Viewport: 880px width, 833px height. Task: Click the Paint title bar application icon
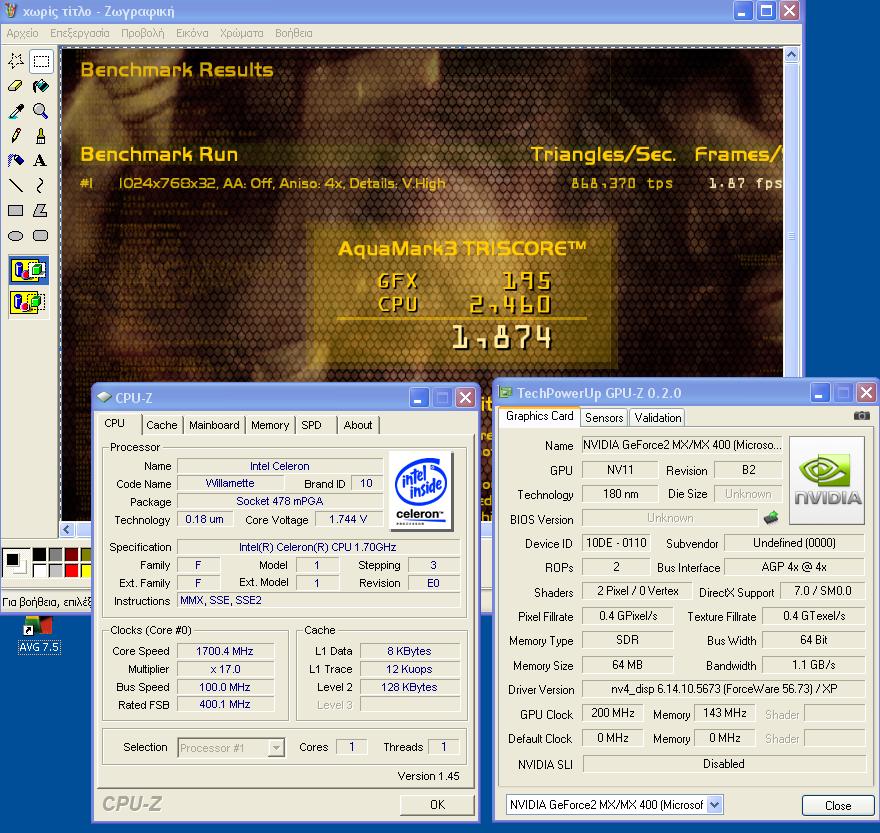pos(11,10)
